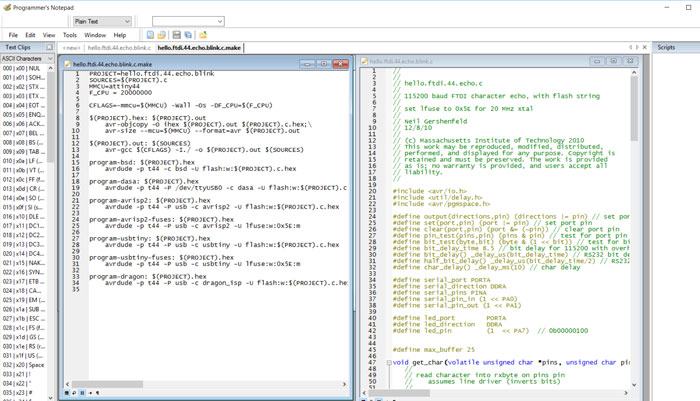Open the Tools menu

[70, 35]
